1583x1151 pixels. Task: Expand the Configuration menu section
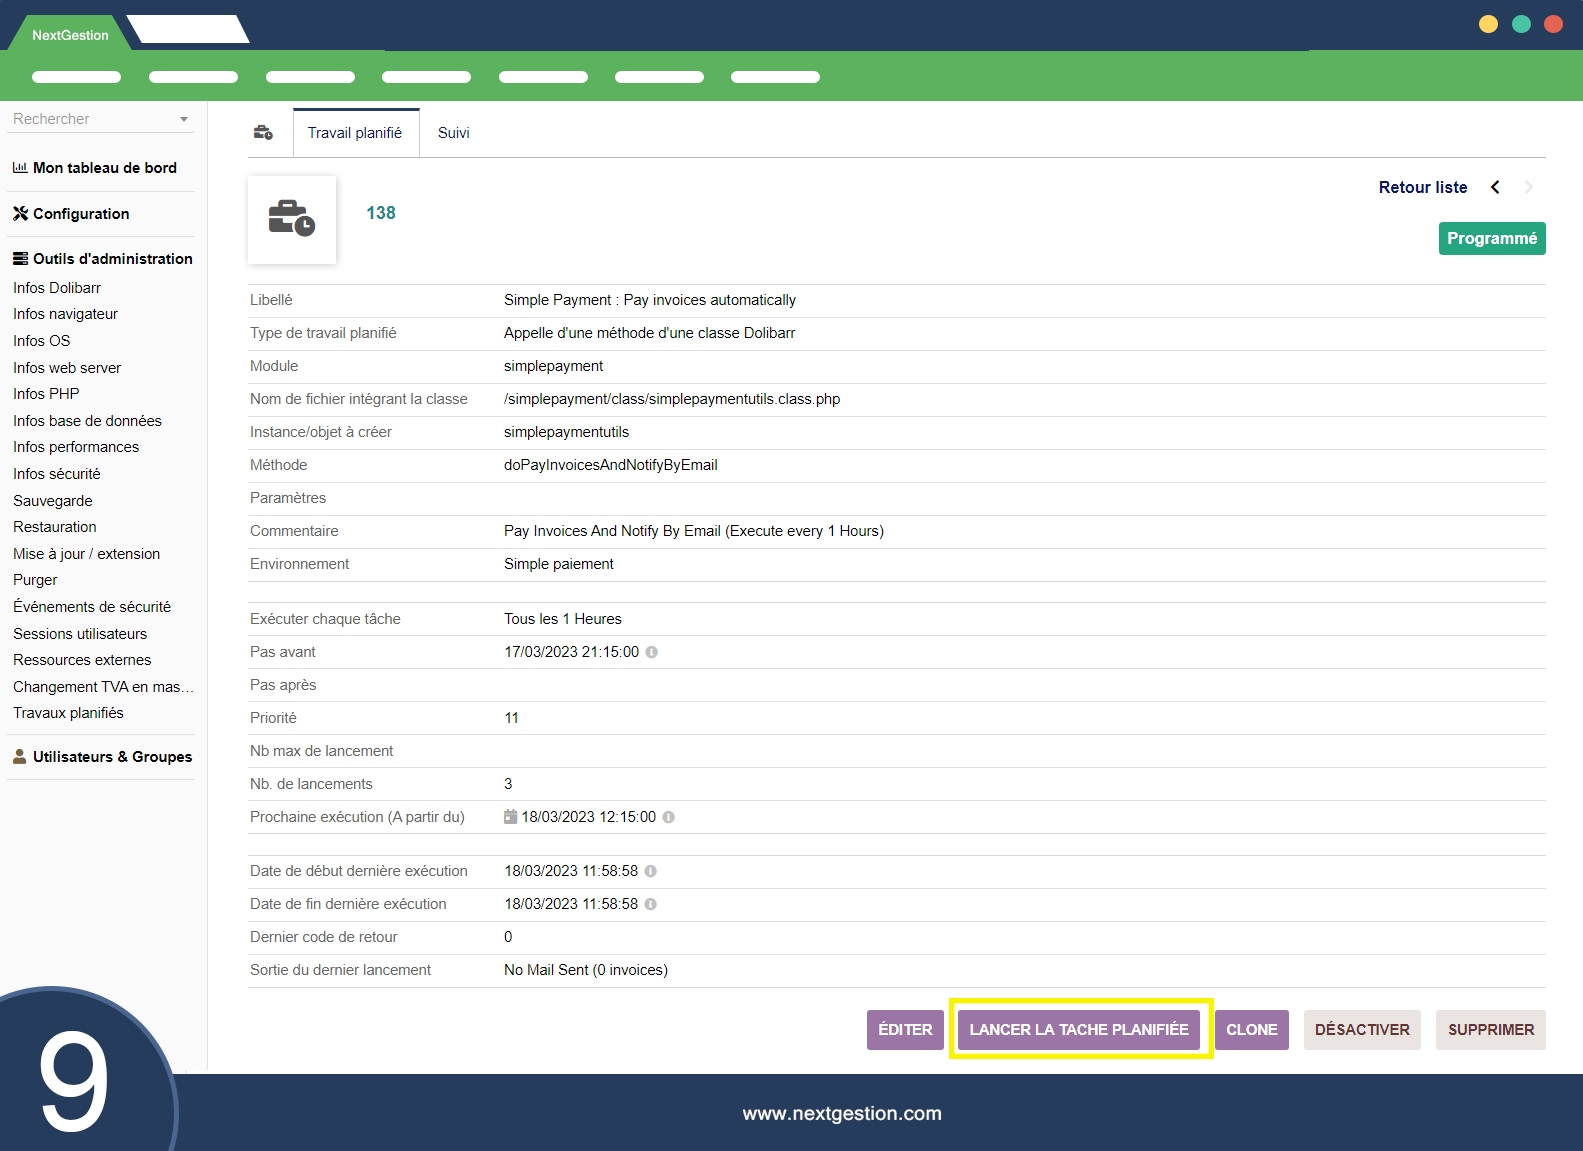click(81, 214)
